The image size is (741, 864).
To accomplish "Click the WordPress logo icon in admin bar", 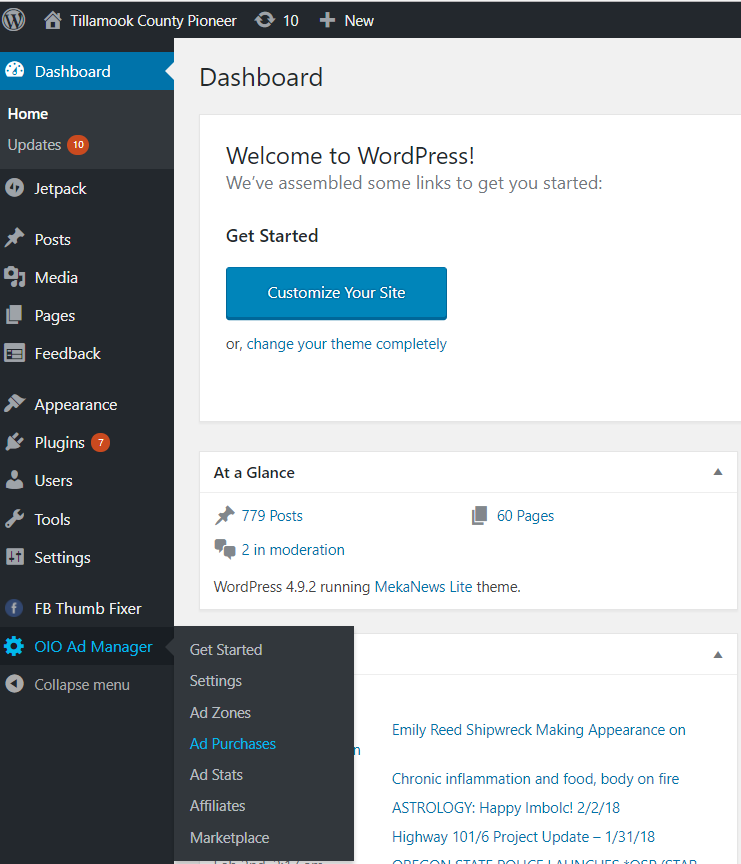I will [14, 20].
